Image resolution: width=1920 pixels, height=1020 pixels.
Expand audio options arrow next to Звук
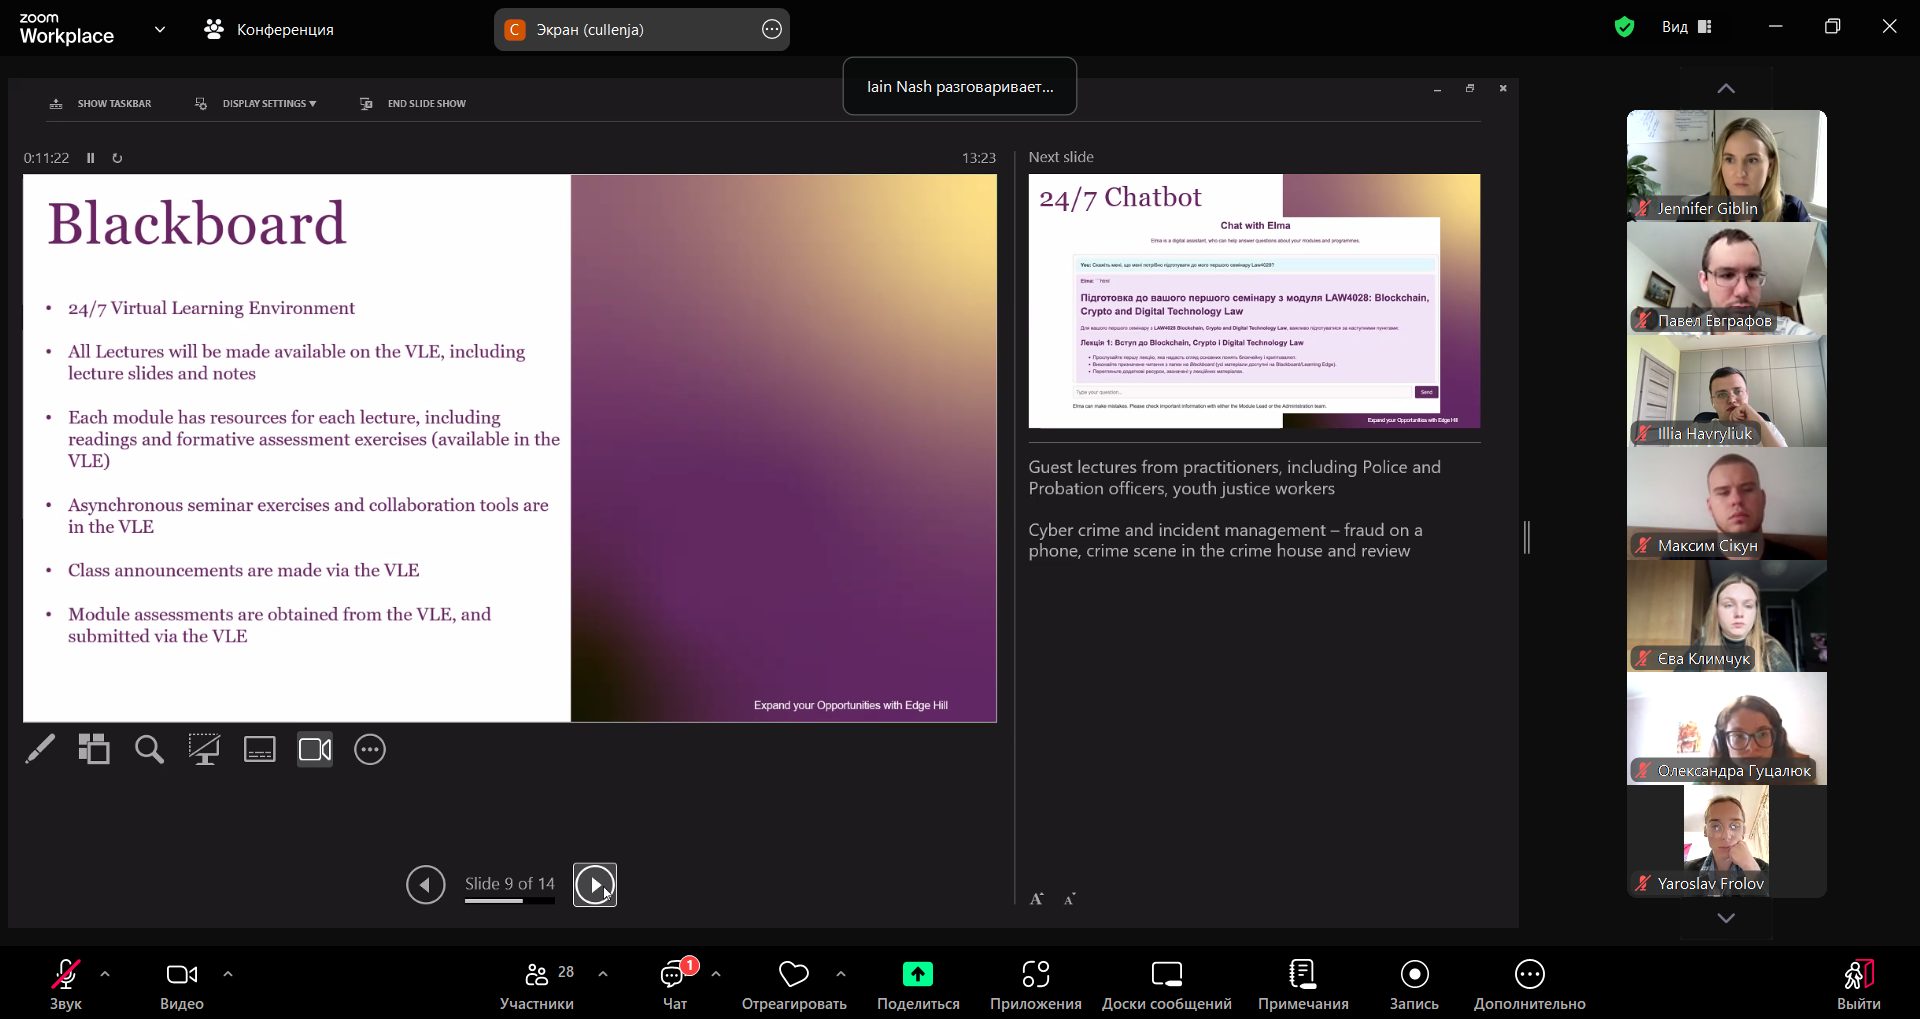pyautogui.click(x=105, y=973)
